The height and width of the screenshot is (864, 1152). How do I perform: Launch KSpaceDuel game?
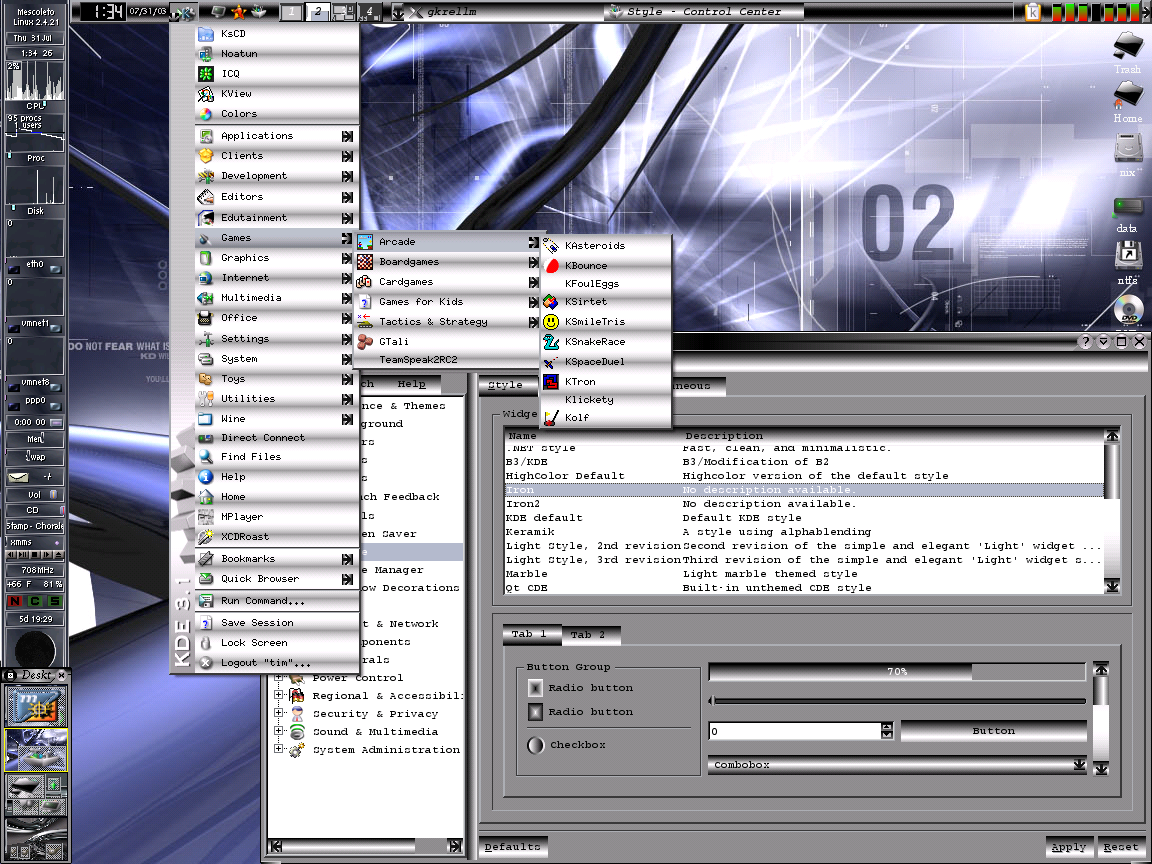(606, 361)
